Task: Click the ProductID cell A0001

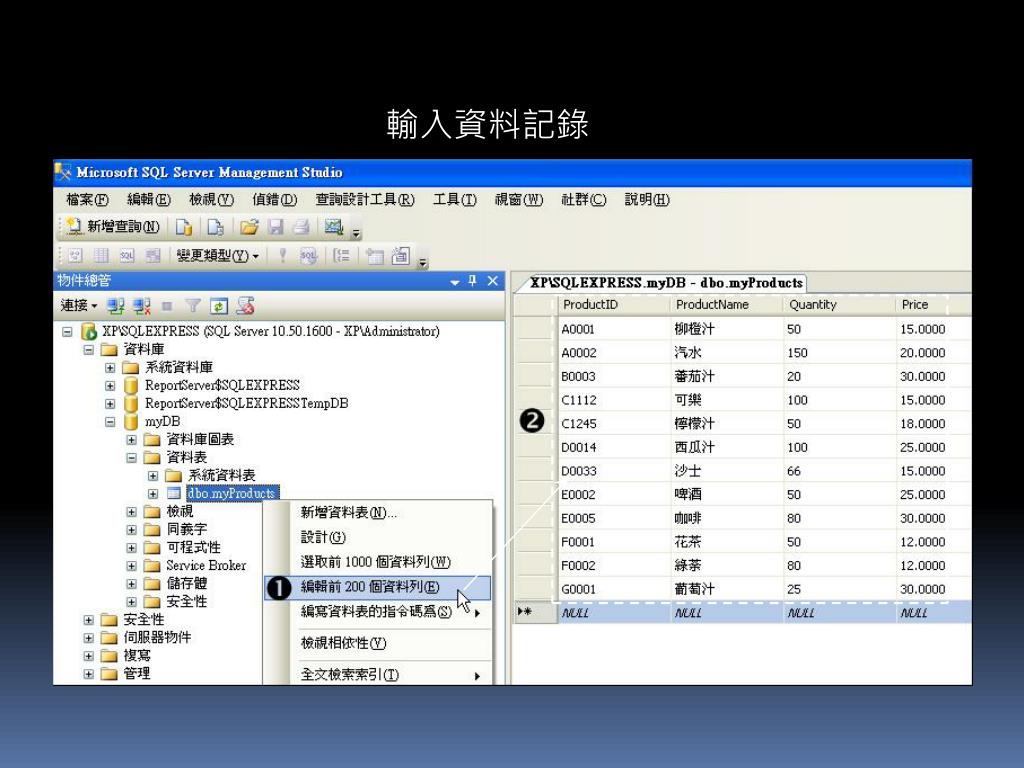Action: click(615, 329)
